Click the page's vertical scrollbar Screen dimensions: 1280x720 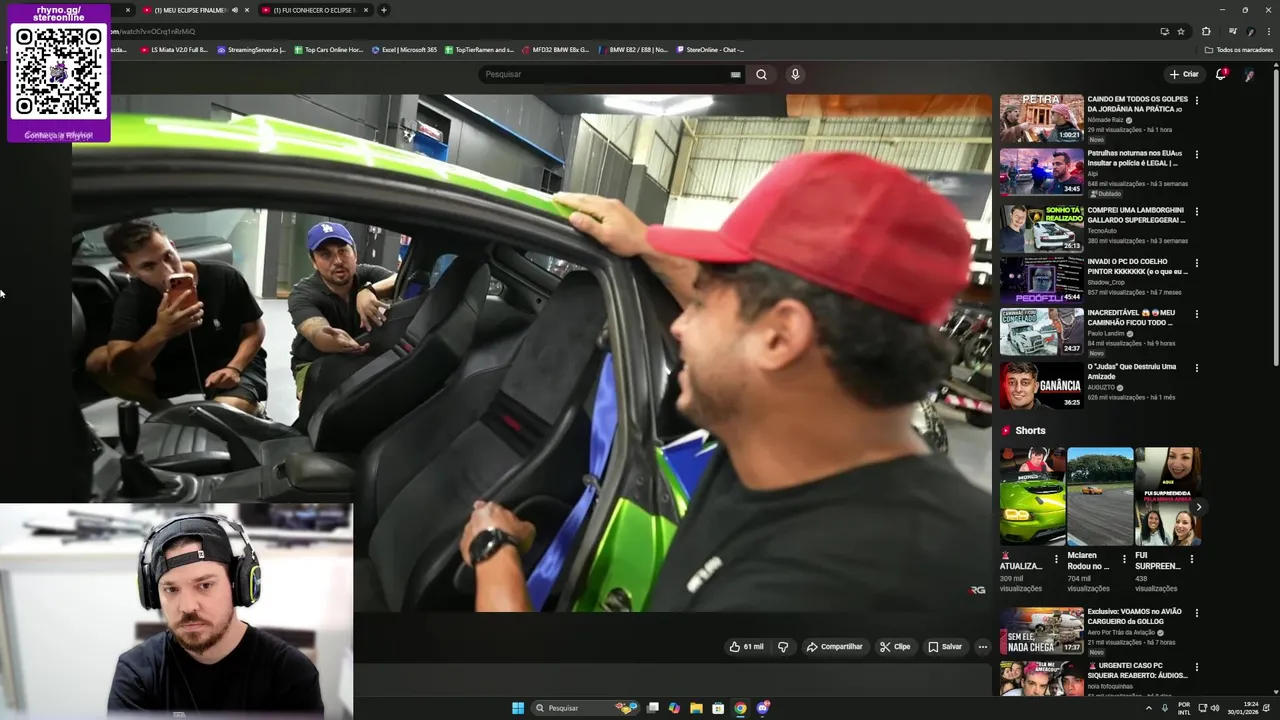[x=1275, y=216]
